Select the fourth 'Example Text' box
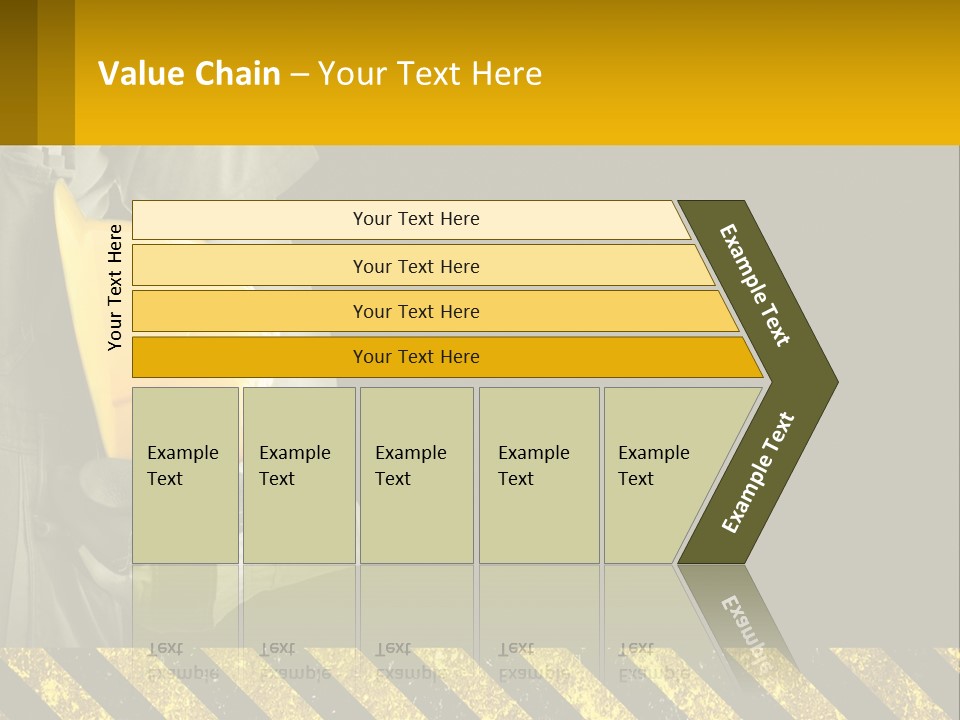This screenshot has height=720, width=960. click(x=538, y=475)
